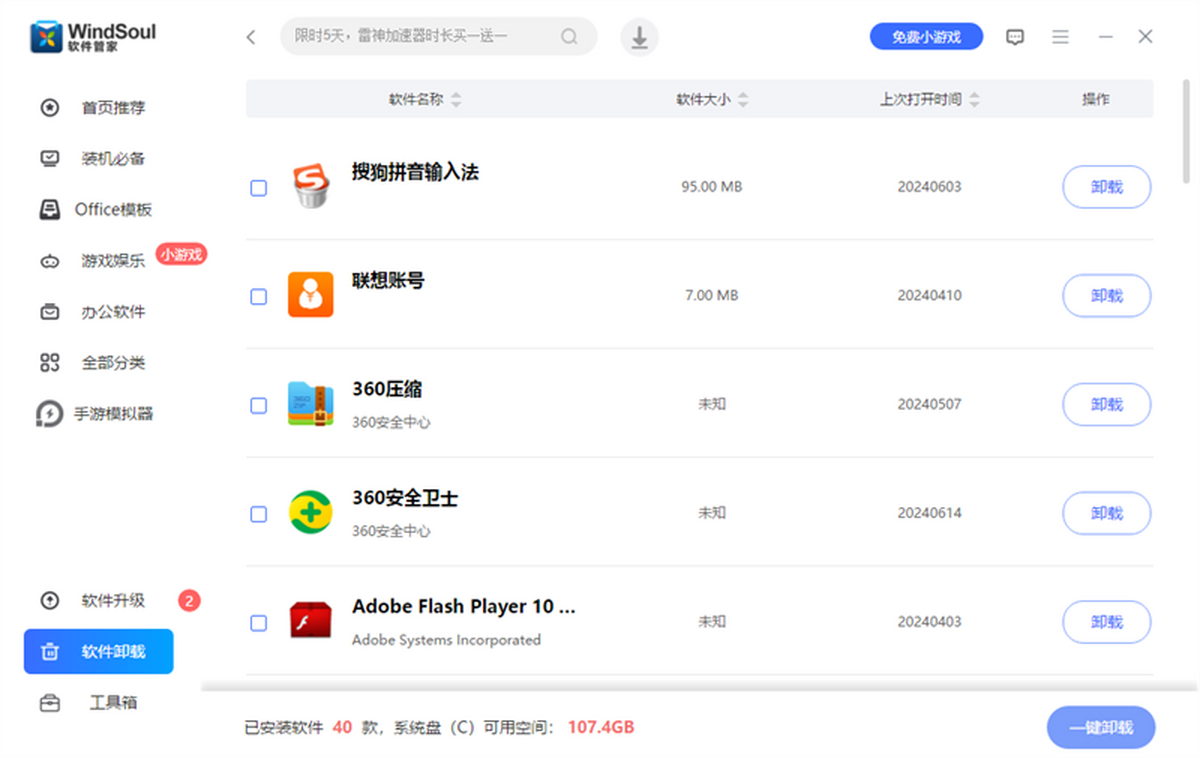Uninstall Adobe Flash Player with 卸载
The image size is (1200, 758).
pos(1106,622)
